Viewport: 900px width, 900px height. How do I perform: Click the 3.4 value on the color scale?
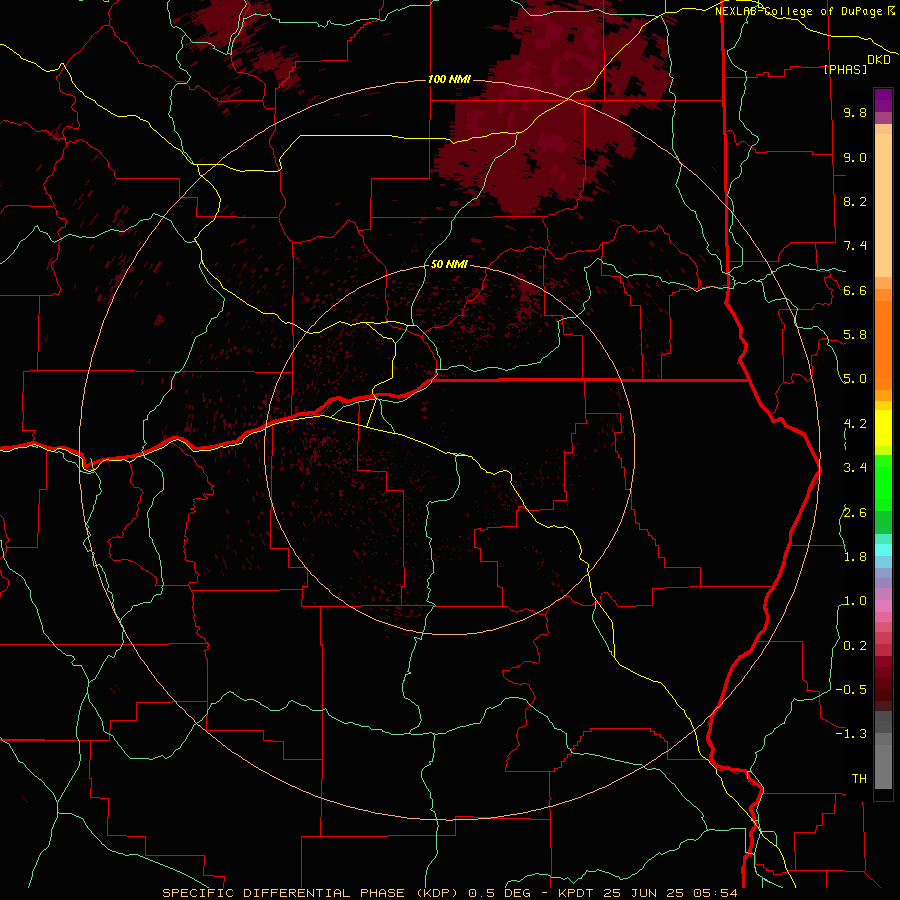pos(855,468)
